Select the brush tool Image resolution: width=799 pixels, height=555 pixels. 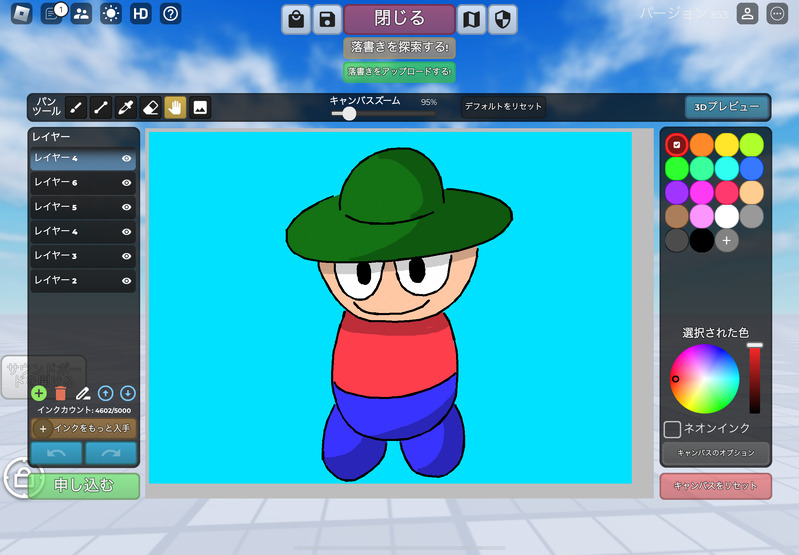click(x=76, y=108)
